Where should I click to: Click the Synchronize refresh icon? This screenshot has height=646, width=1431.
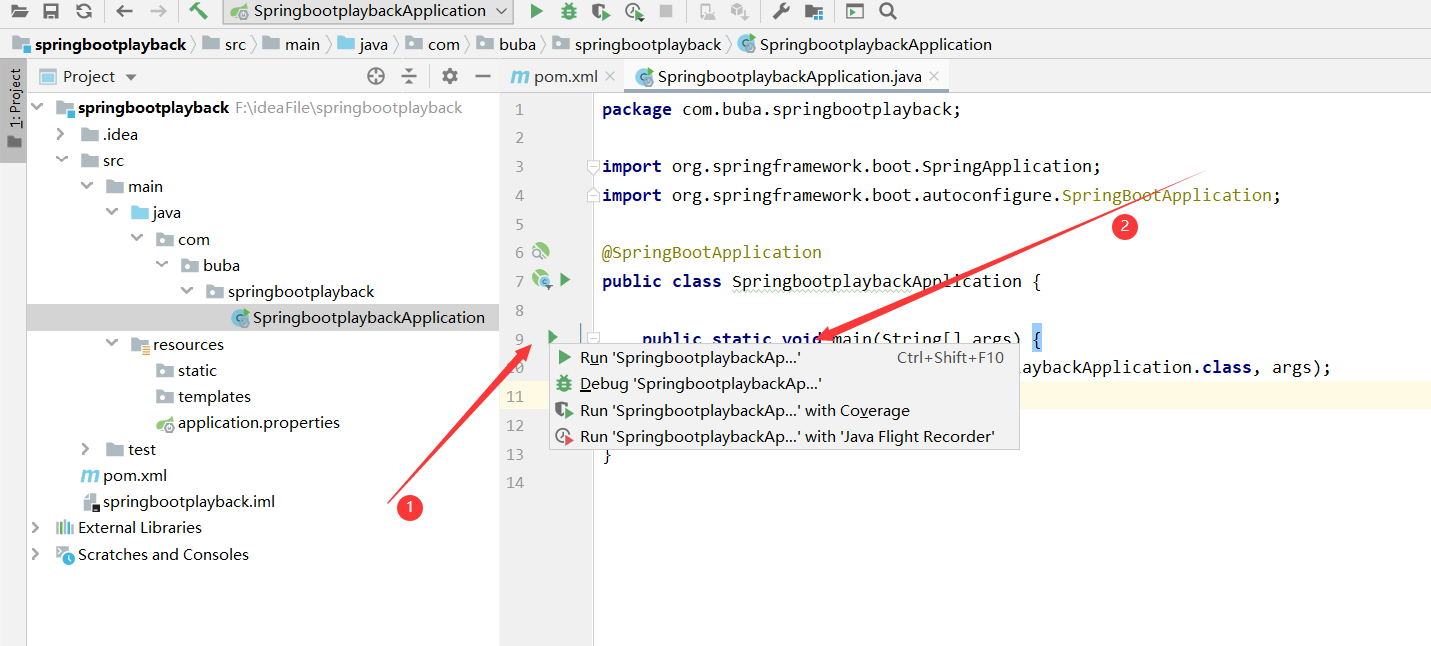84,11
